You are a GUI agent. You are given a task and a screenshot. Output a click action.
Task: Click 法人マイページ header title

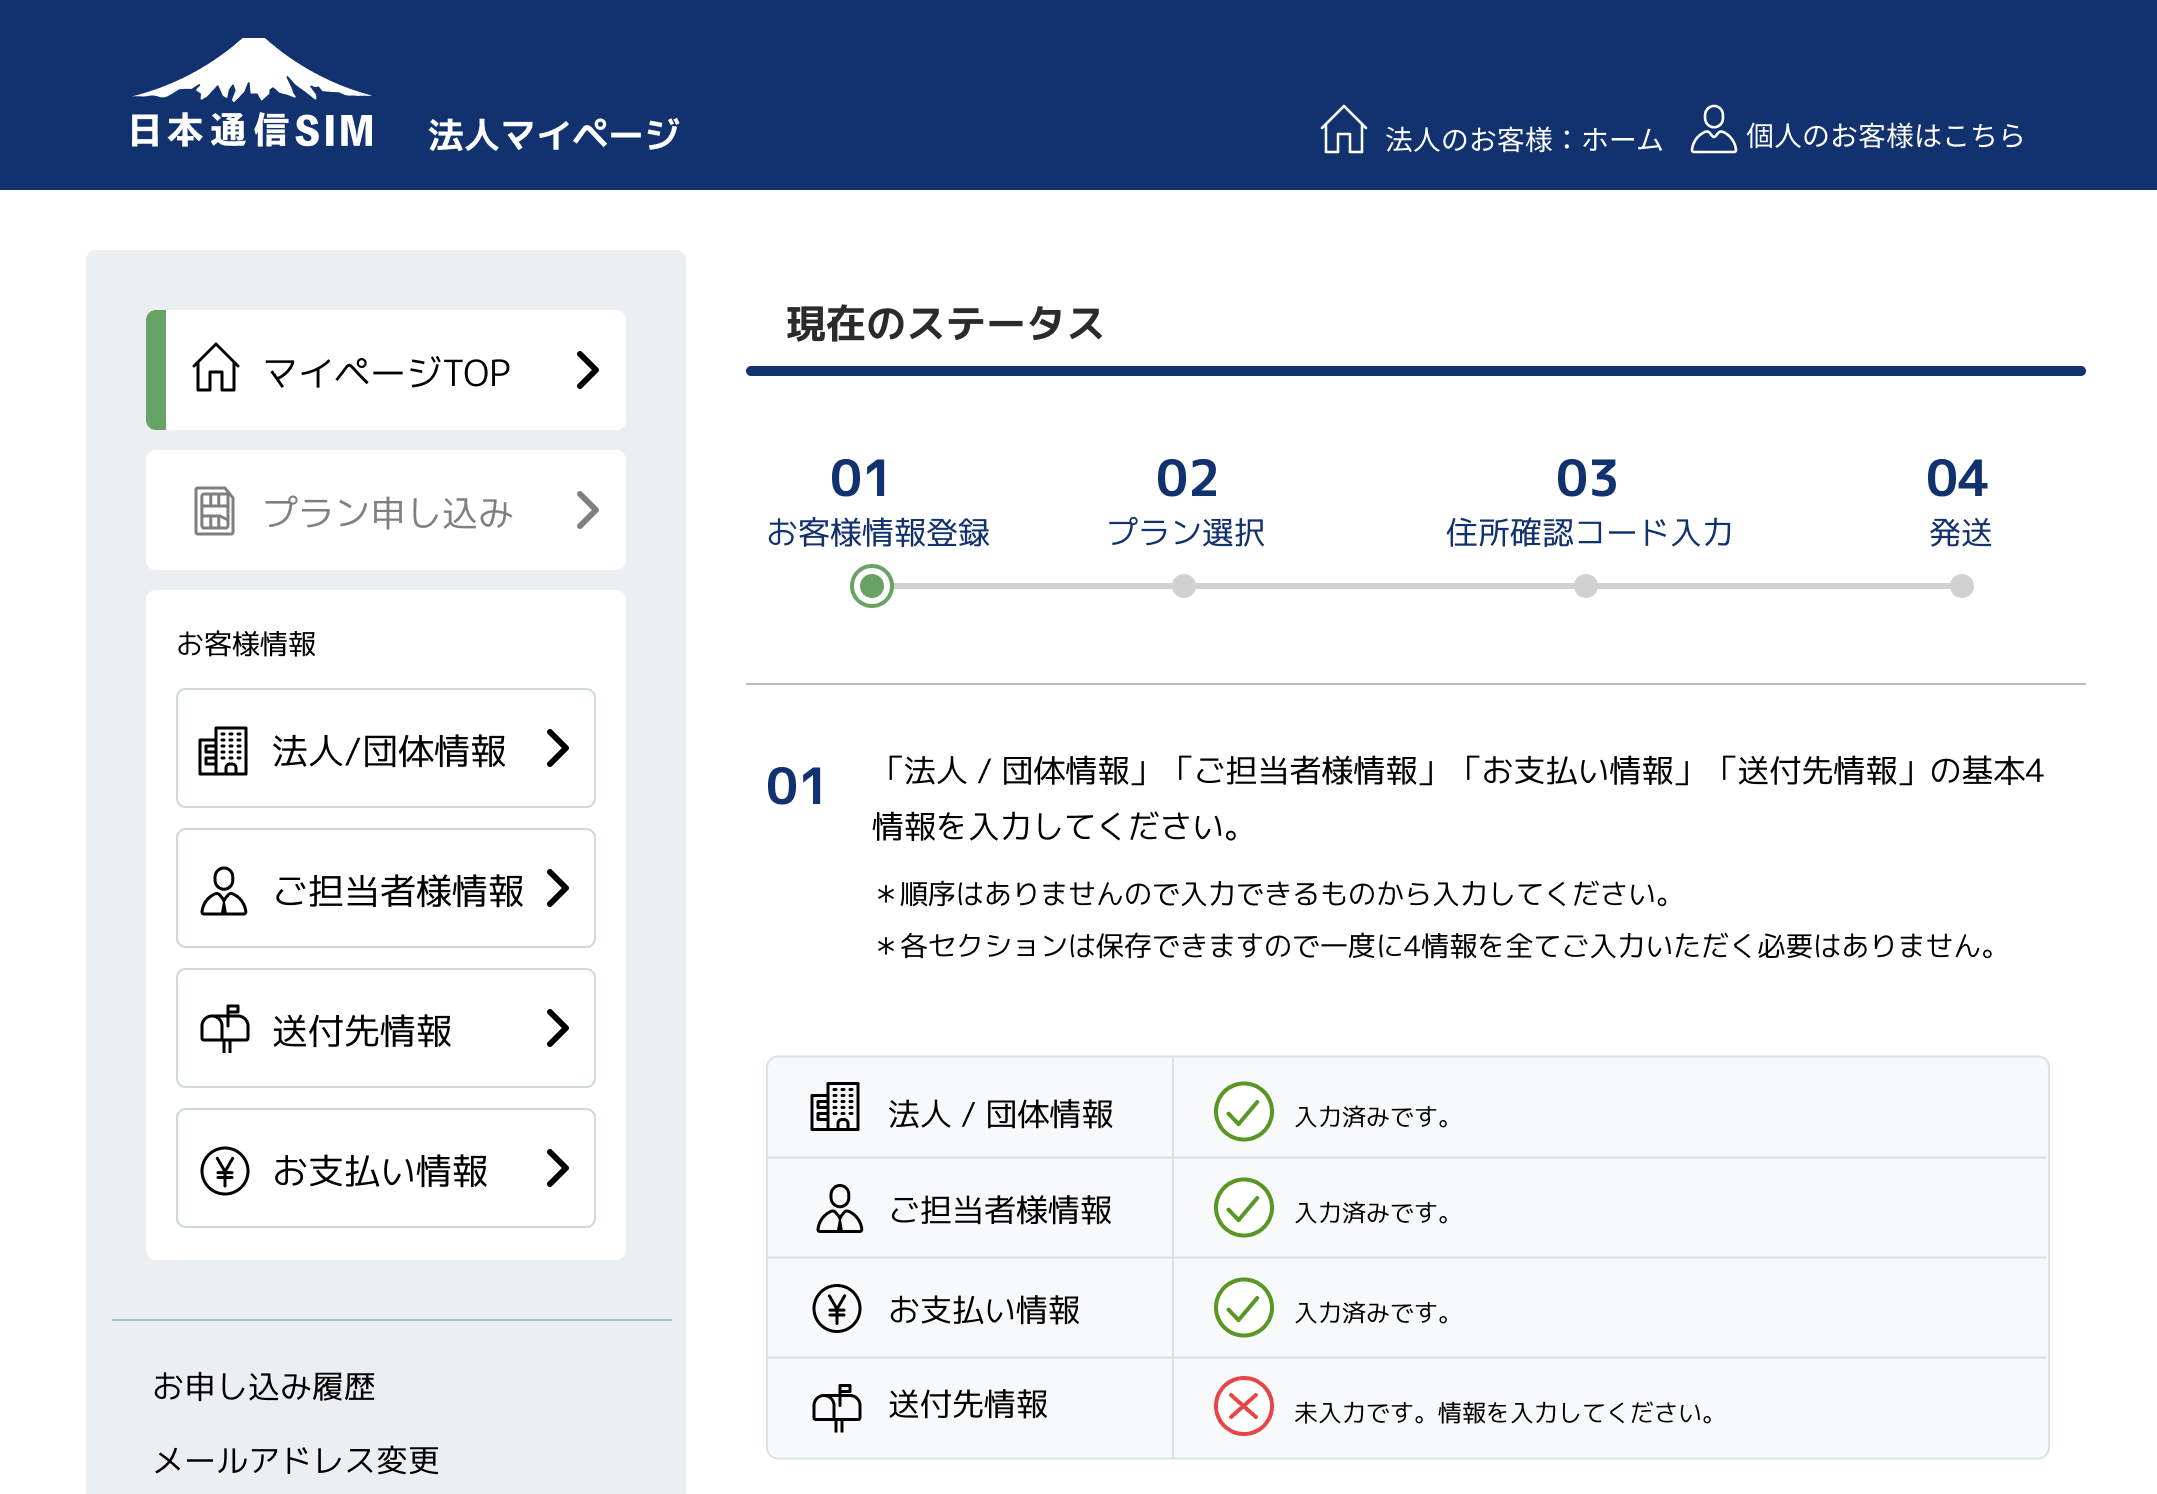click(x=554, y=134)
